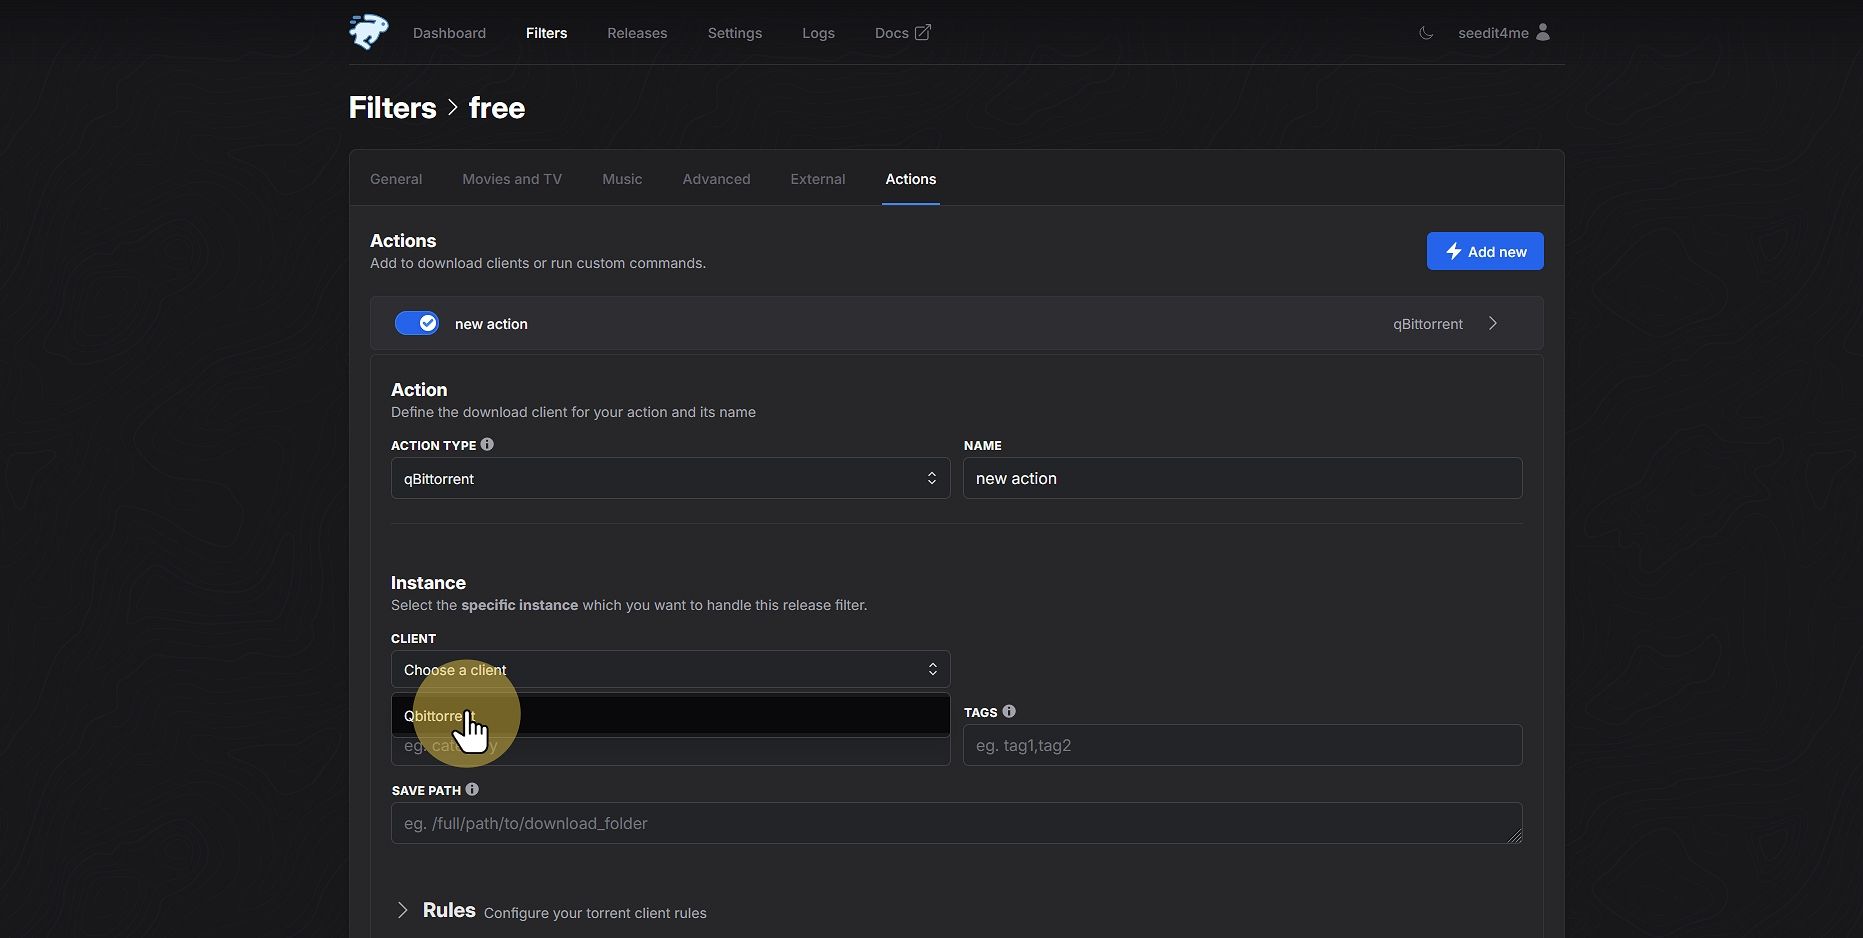Click Action Type info icon
The height and width of the screenshot is (938, 1863).
[x=487, y=444]
